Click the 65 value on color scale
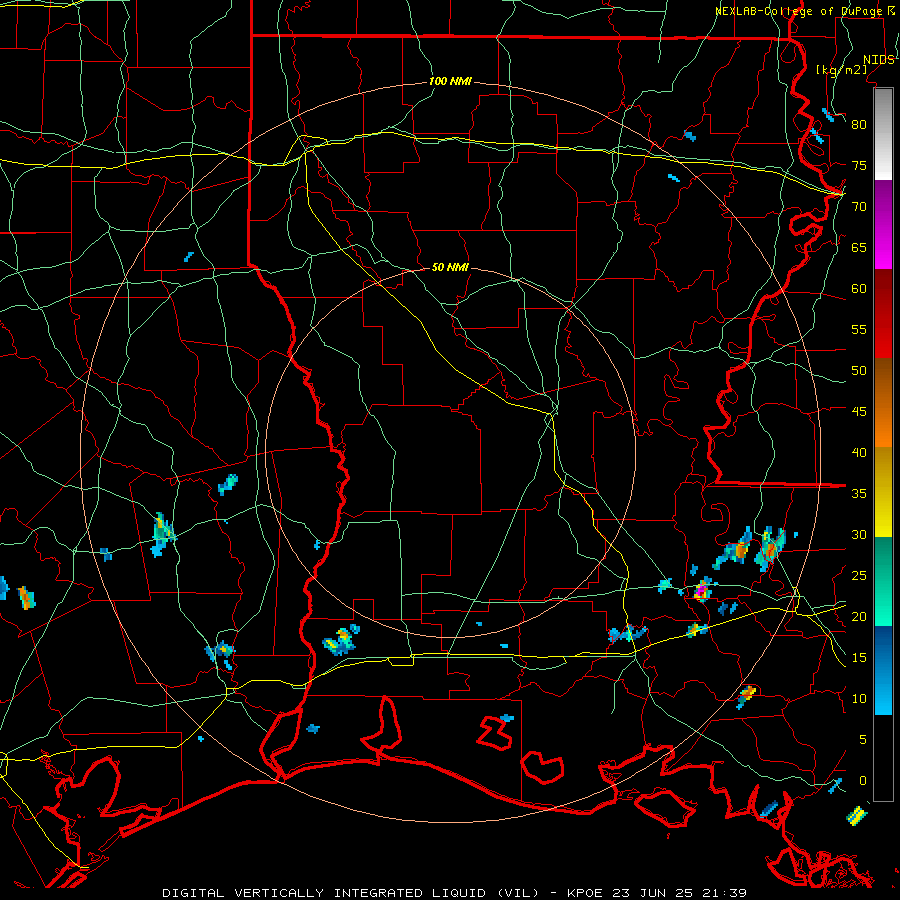Image resolution: width=900 pixels, height=900 pixels. pos(859,247)
